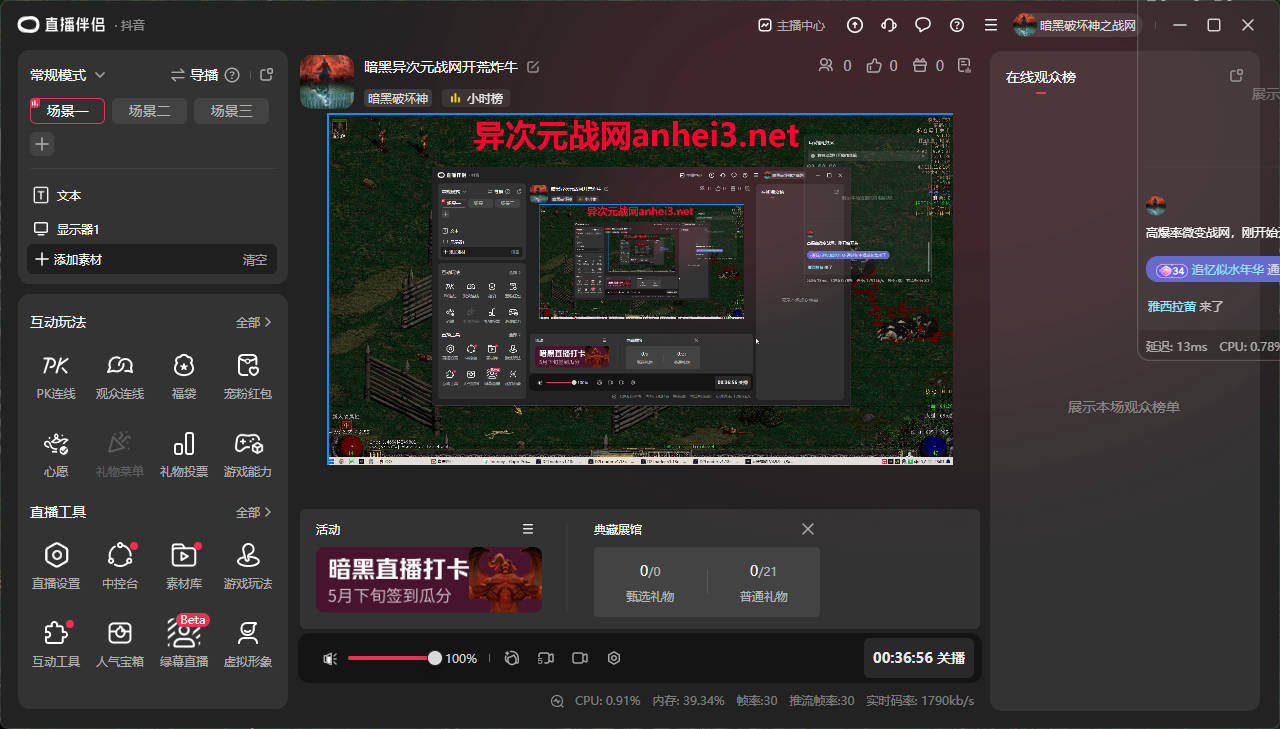
Task: Click the likes thumbs-up icon
Action: click(x=875, y=65)
